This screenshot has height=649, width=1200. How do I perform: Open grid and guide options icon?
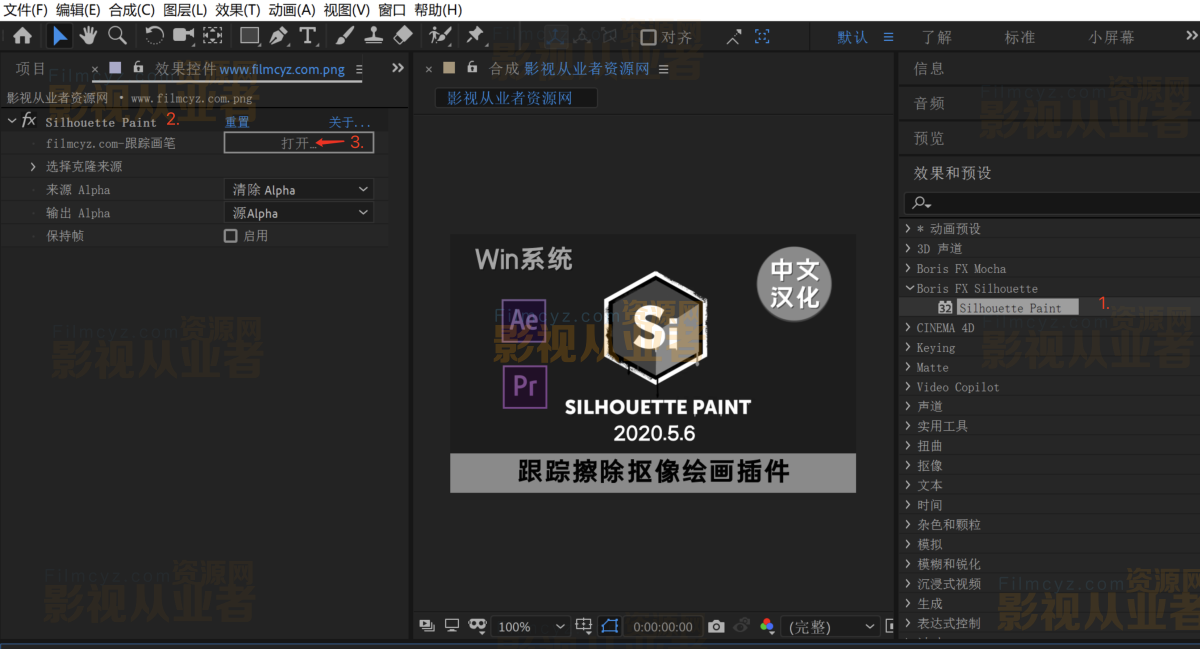(x=584, y=626)
